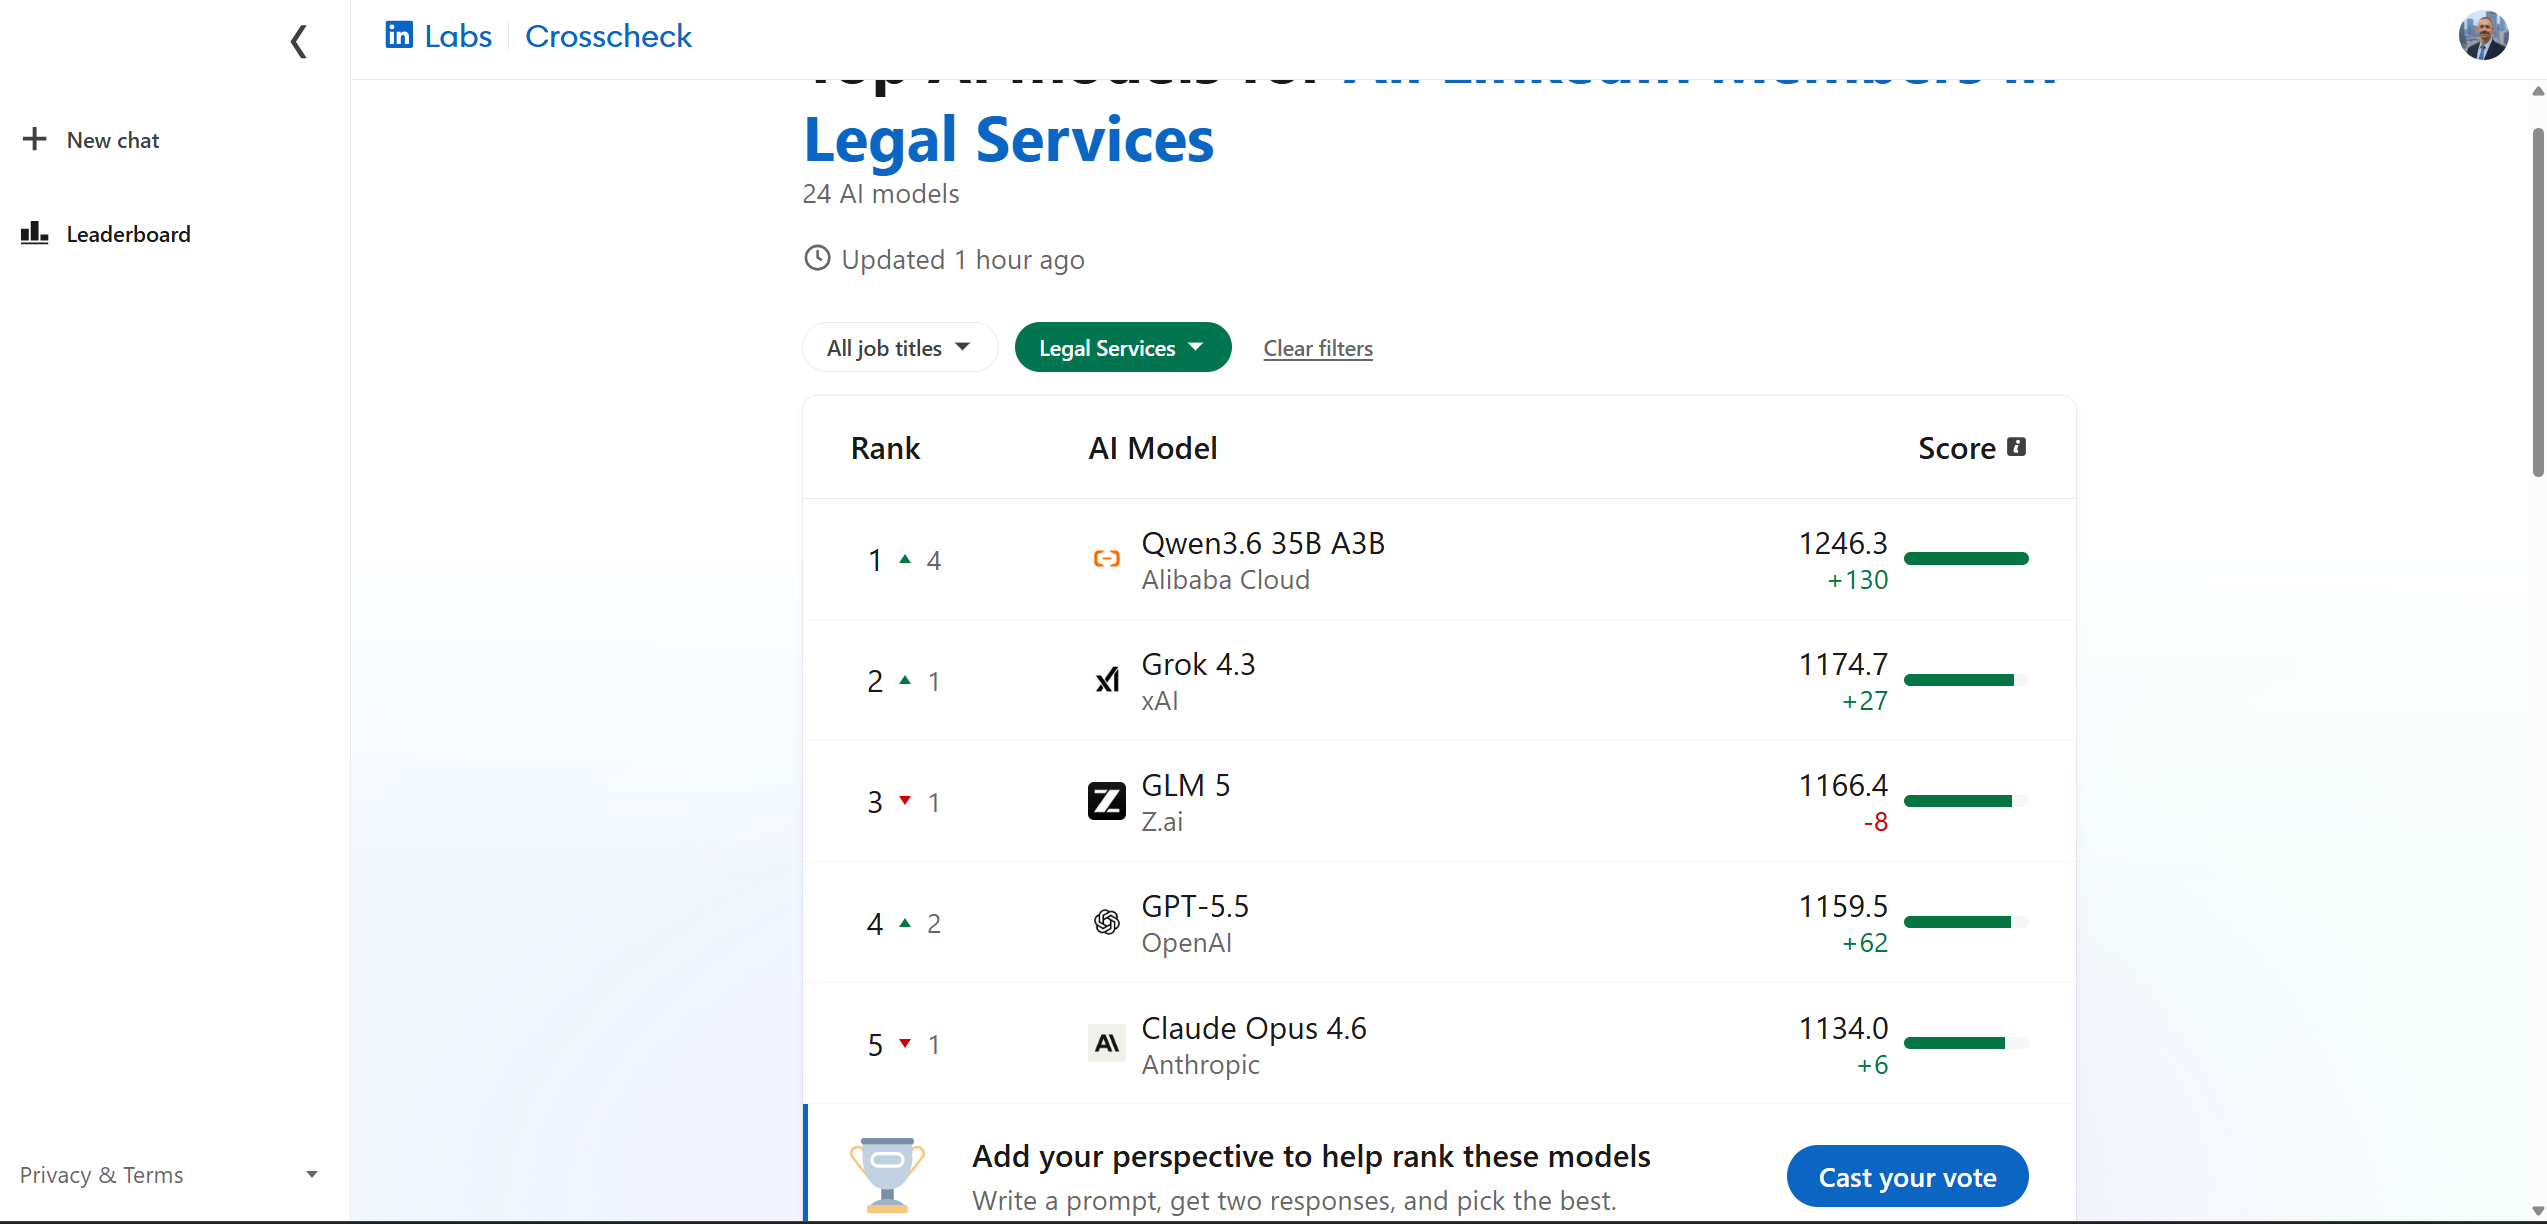Screen dimensions: 2547x1224
Task: Click the AI Model column header
Action: (x=1153, y=448)
